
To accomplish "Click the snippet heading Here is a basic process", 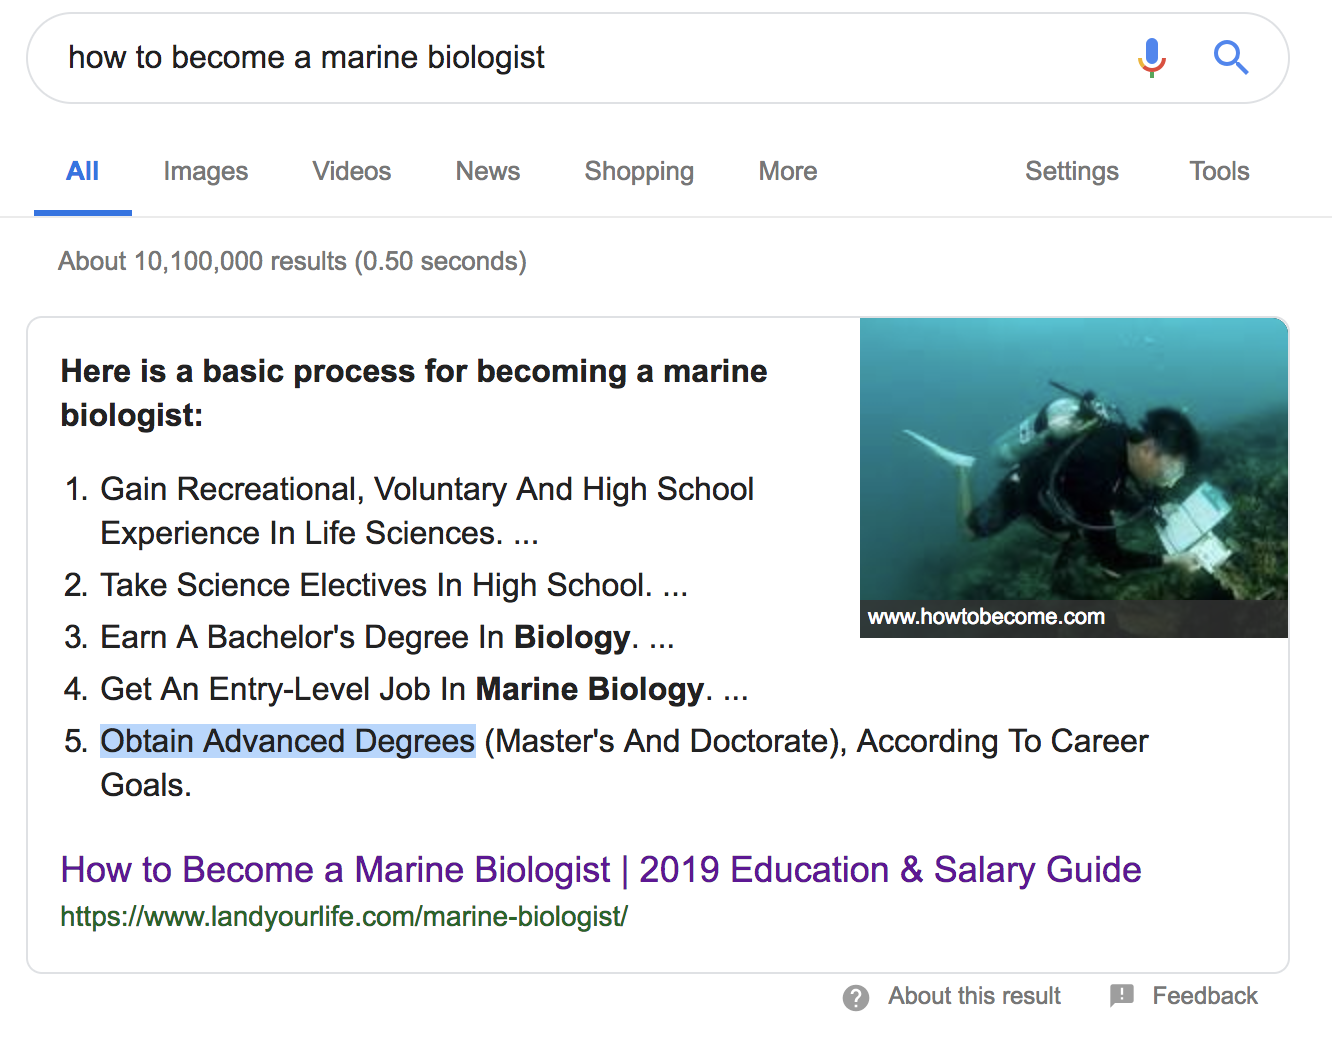I will [414, 392].
